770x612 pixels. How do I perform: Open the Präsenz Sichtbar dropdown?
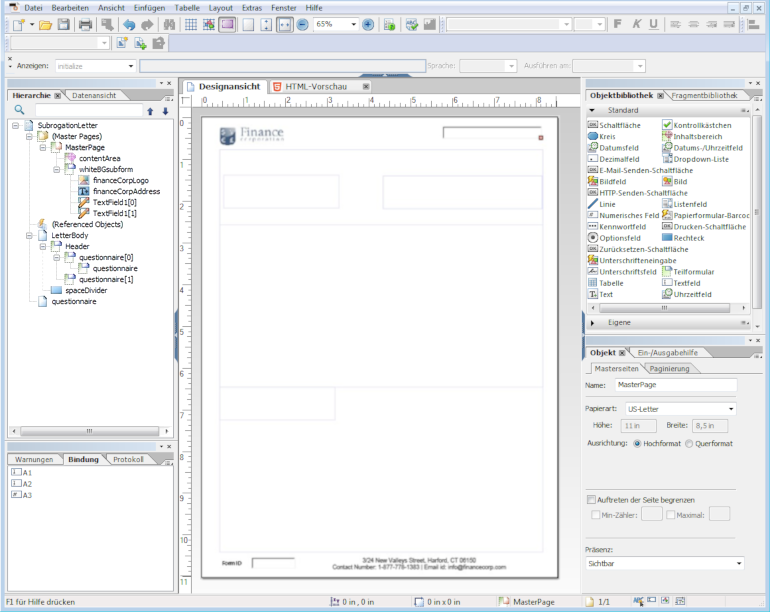tap(664, 564)
